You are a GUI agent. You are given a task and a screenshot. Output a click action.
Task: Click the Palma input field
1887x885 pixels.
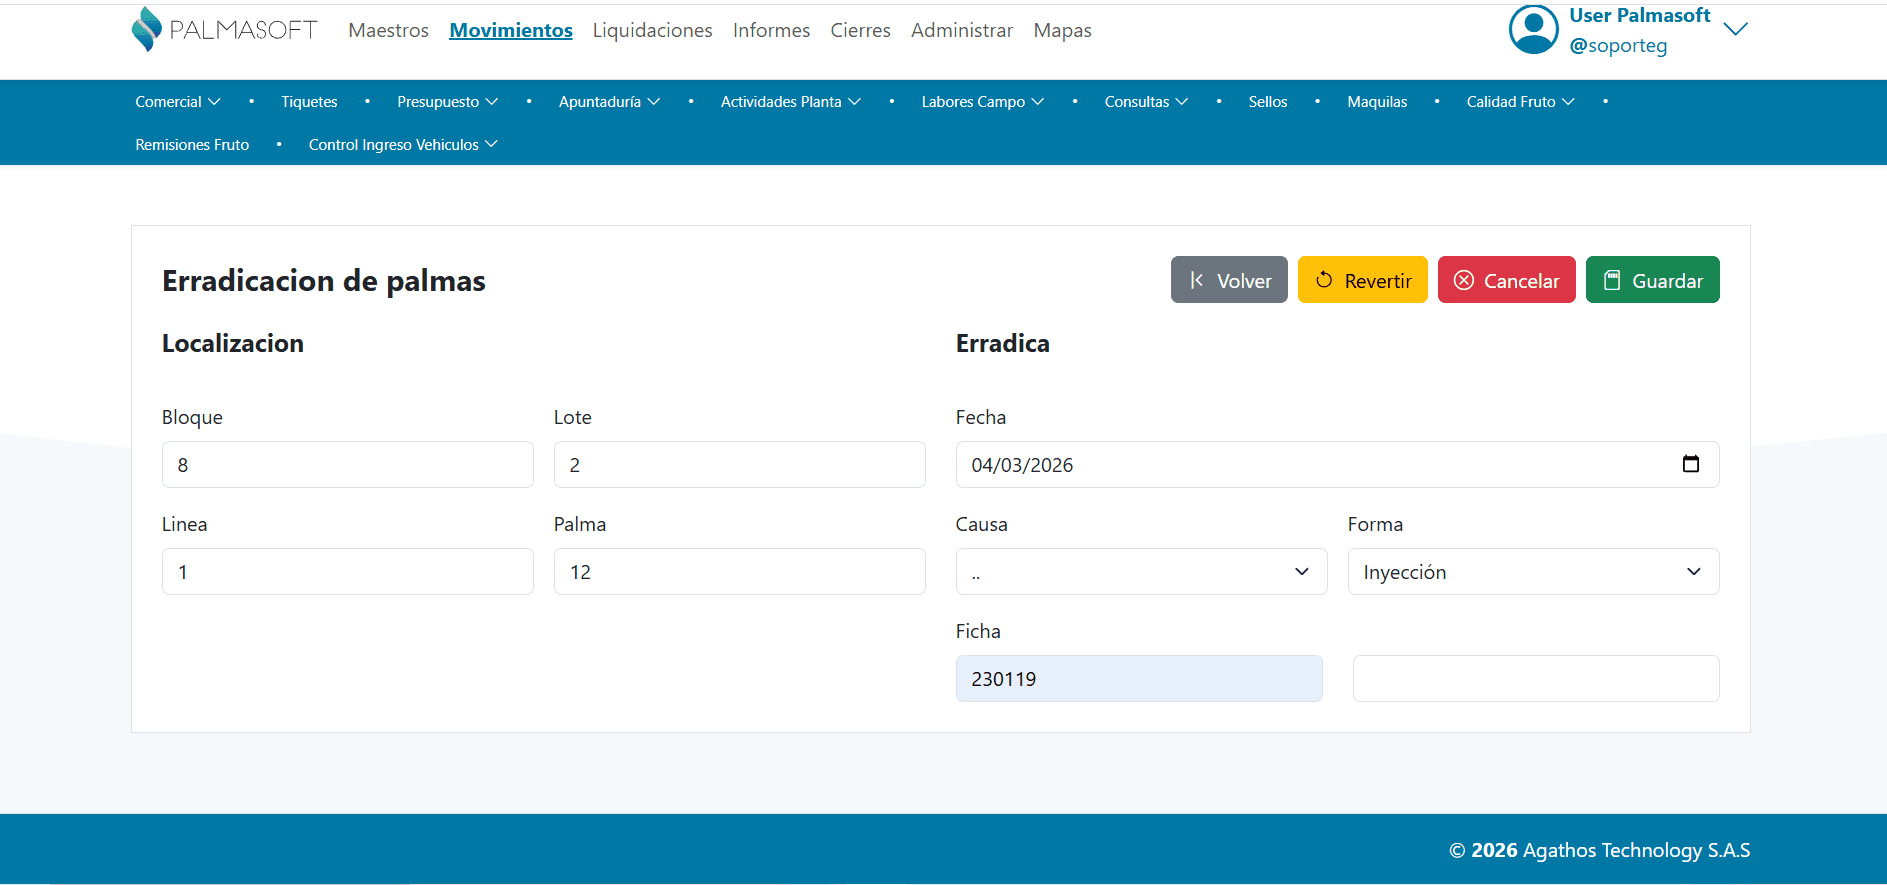click(739, 572)
